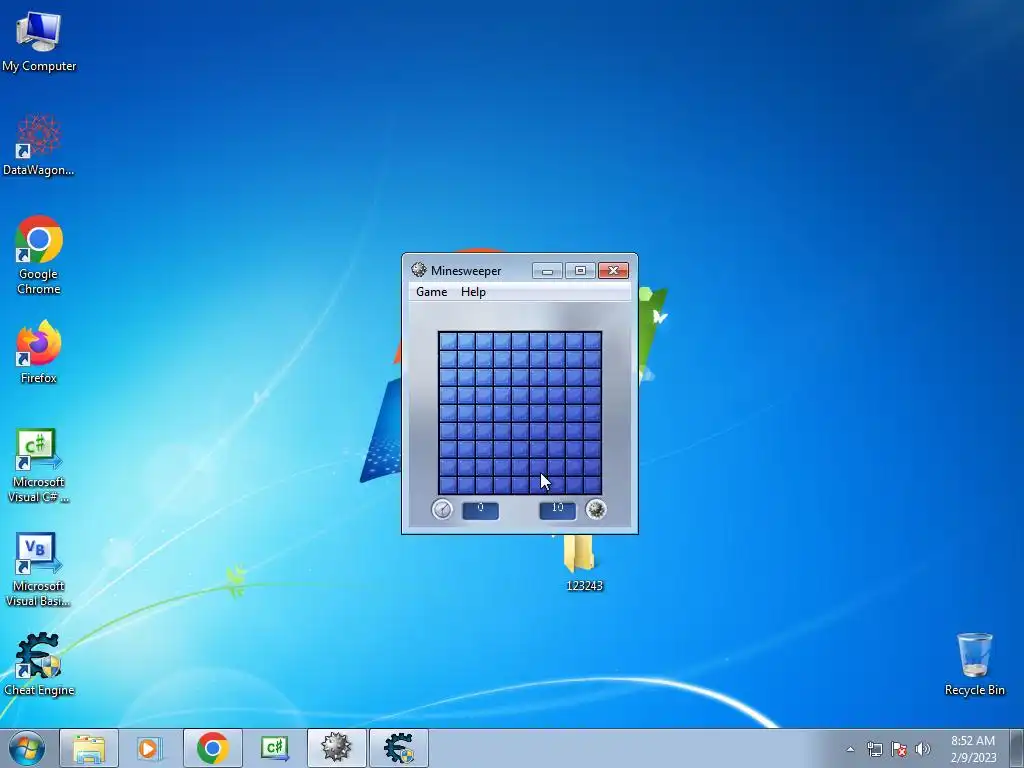Image resolution: width=1024 pixels, height=768 pixels.
Task: Select the Microsoft Visual Basic desktop shortcut
Action: [39, 569]
